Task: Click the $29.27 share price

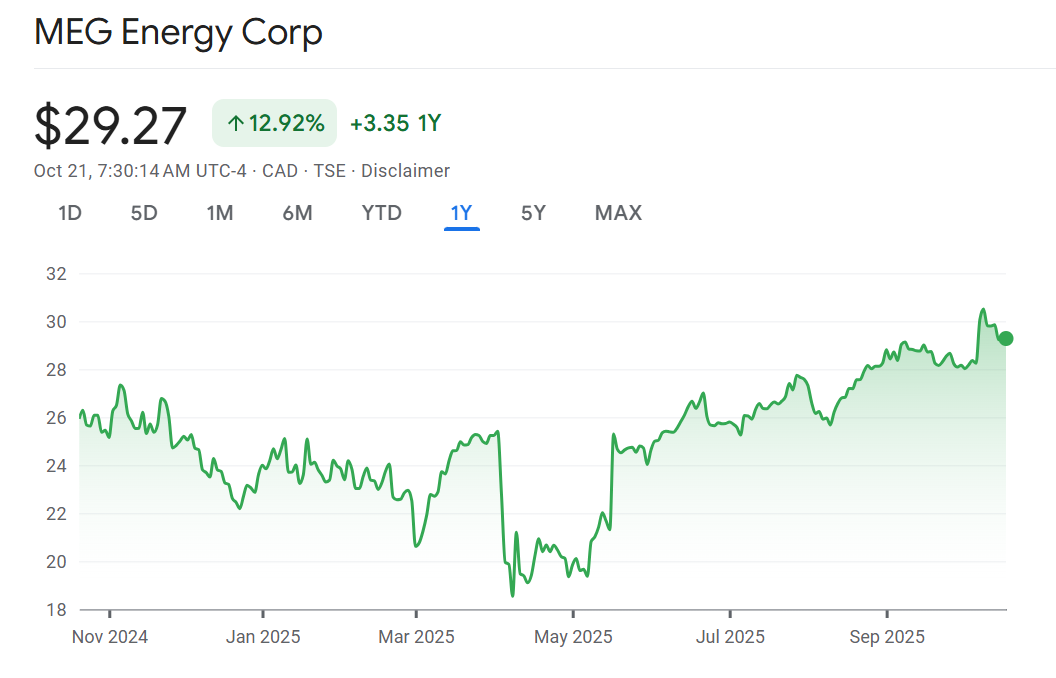Action: (x=111, y=125)
